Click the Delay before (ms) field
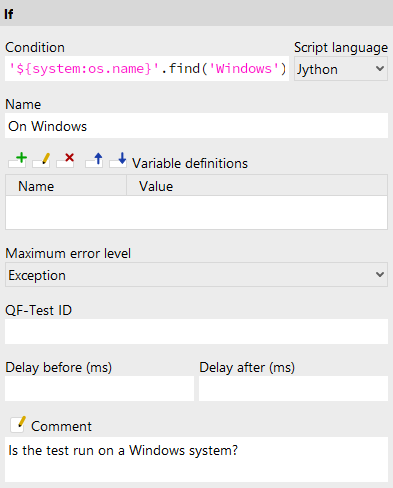 click(x=99, y=389)
